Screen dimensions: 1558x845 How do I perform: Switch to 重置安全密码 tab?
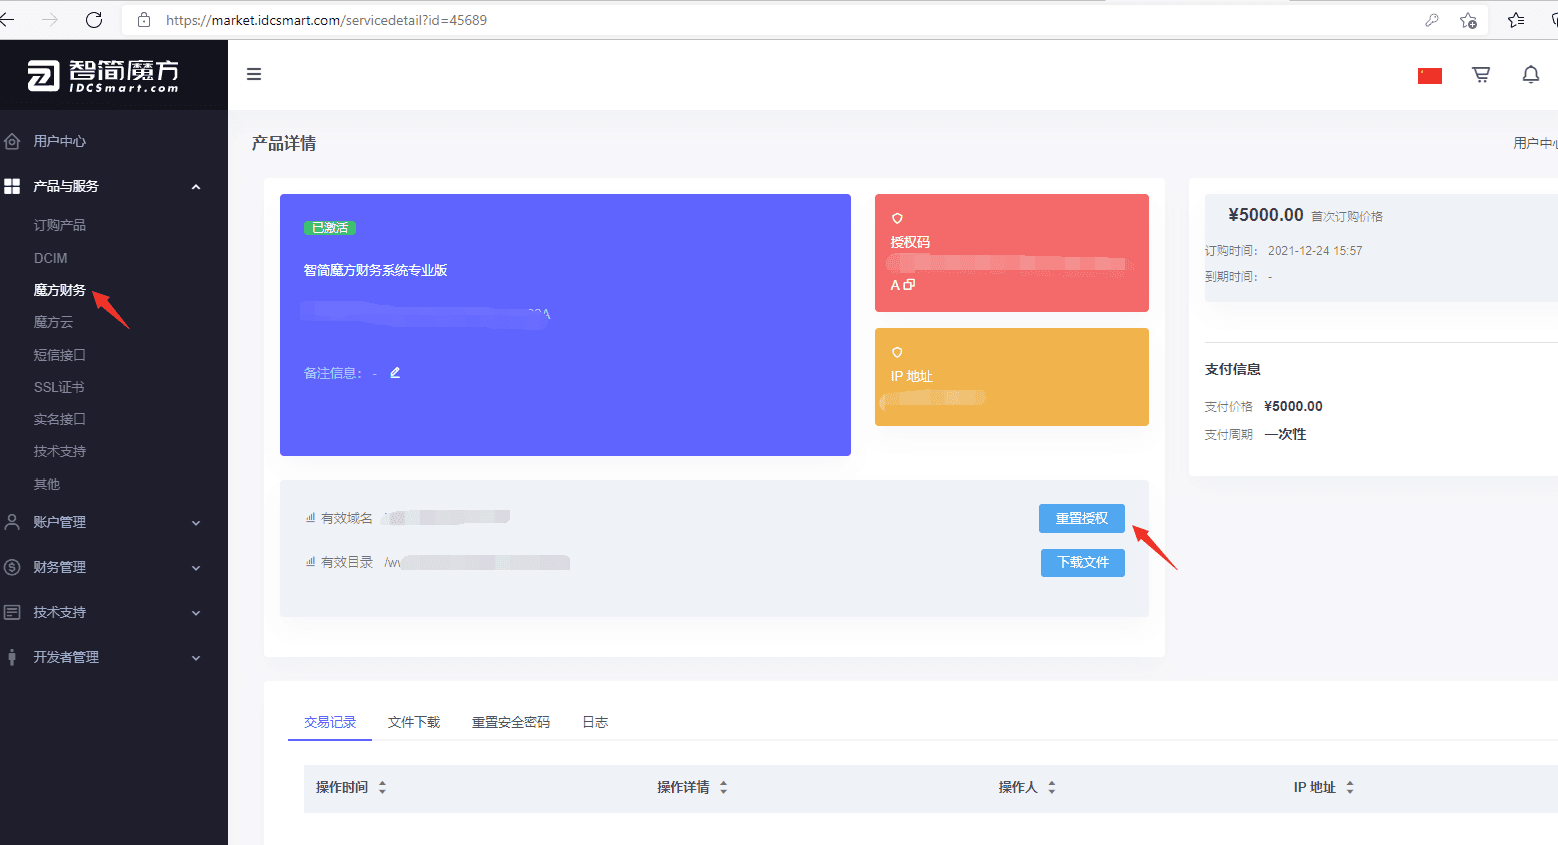tap(511, 722)
